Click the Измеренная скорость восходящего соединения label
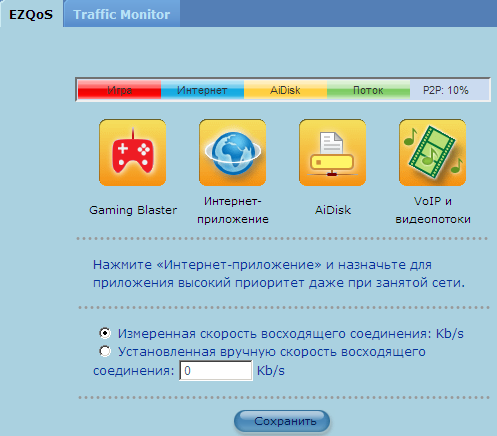497x436 pixels. click(x=290, y=333)
